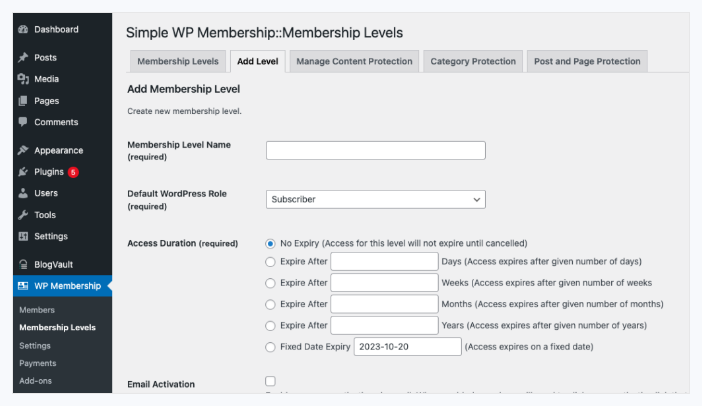Open the Default WordPress Role dropdown
The image size is (702, 406).
pos(376,199)
